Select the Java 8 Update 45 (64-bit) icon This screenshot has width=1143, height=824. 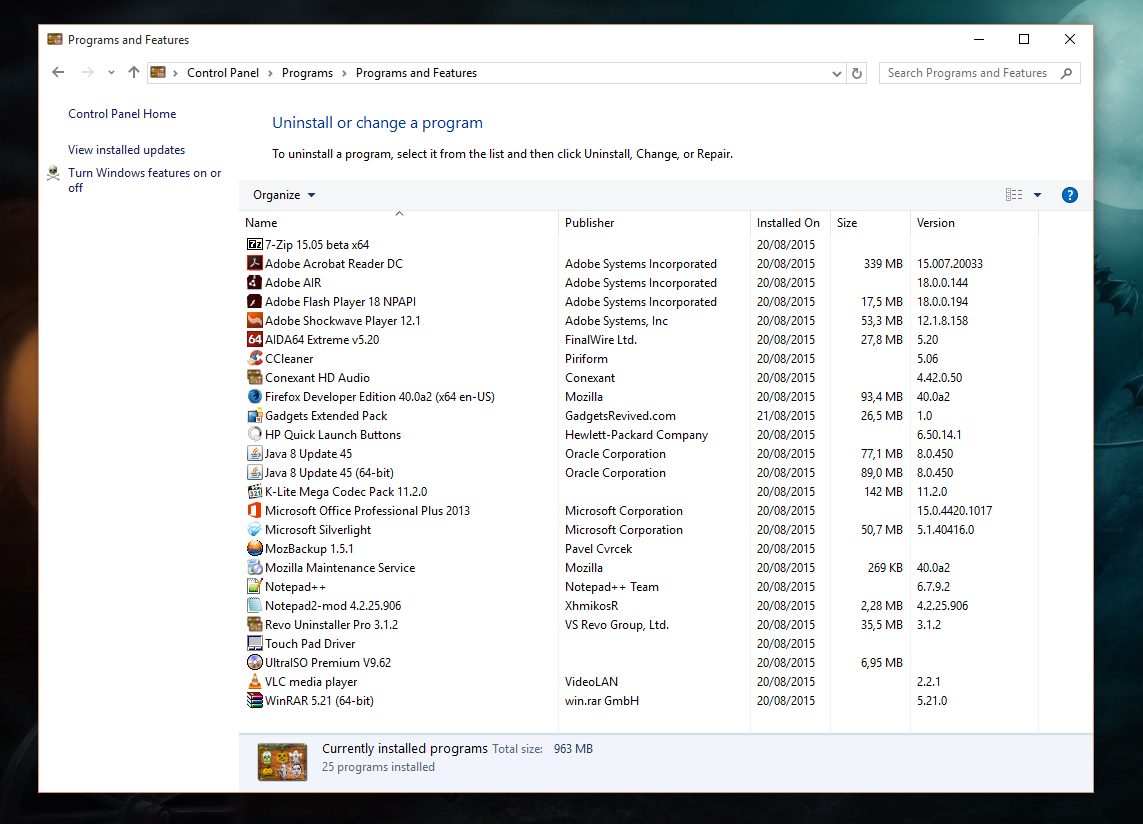click(x=254, y=473)
